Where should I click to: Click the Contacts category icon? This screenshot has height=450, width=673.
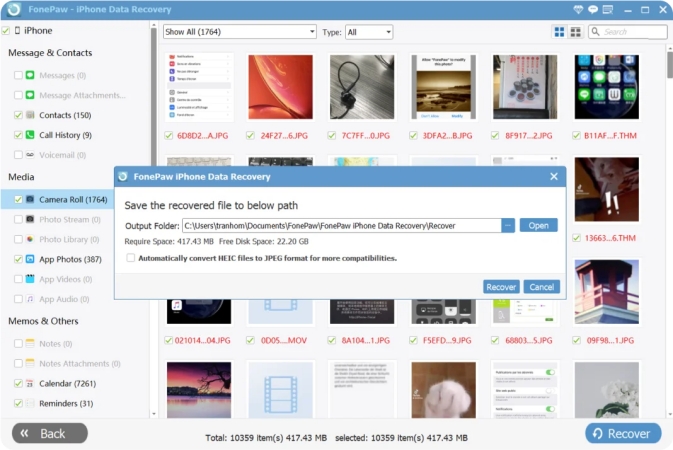(30, 115)
